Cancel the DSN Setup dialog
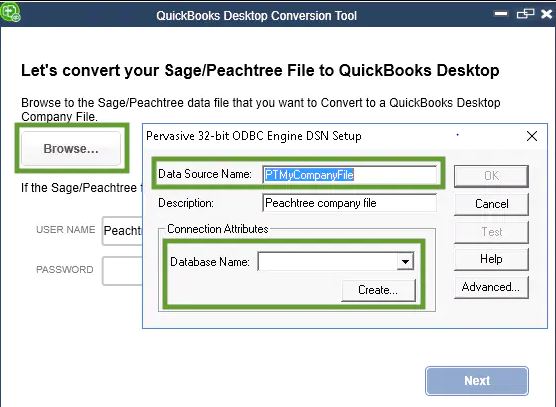This screenshot has height=407, width=556. pyautogui.click(x=491, y=204)
